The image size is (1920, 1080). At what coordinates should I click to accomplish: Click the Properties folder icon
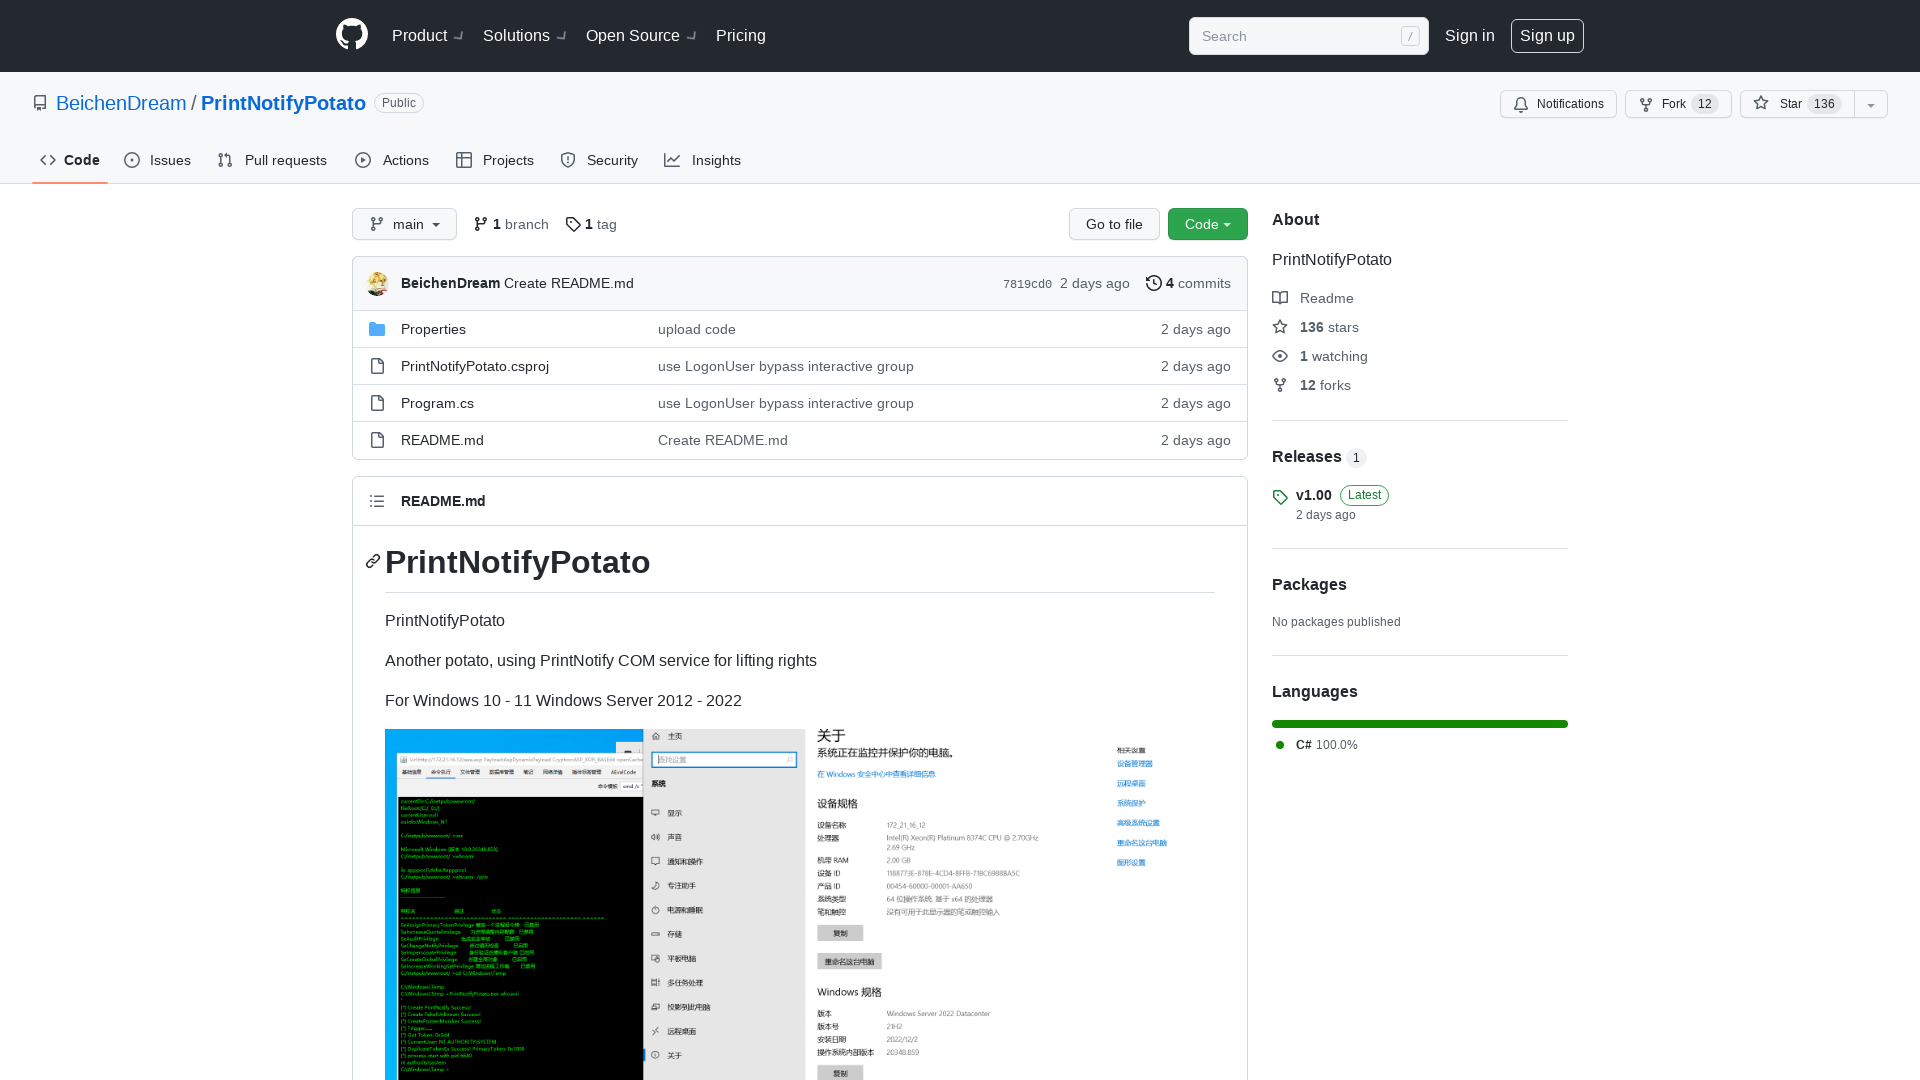[x=377, y=329]
